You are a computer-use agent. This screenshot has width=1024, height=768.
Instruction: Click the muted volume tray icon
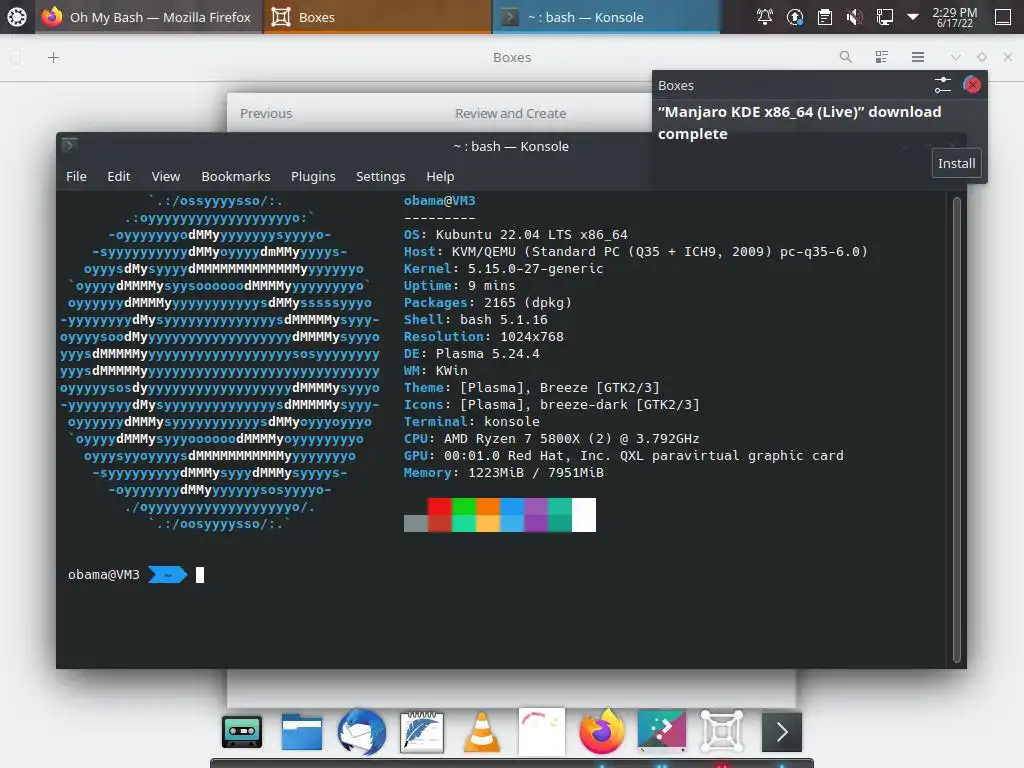click(854, 17)
